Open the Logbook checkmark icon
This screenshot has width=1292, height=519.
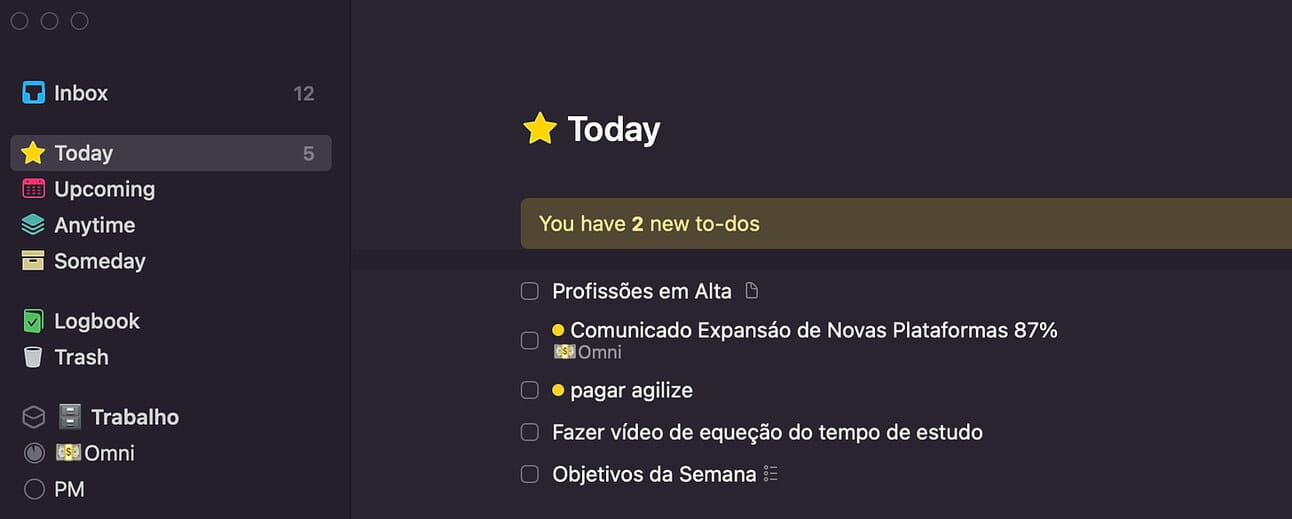pos(34,321)
